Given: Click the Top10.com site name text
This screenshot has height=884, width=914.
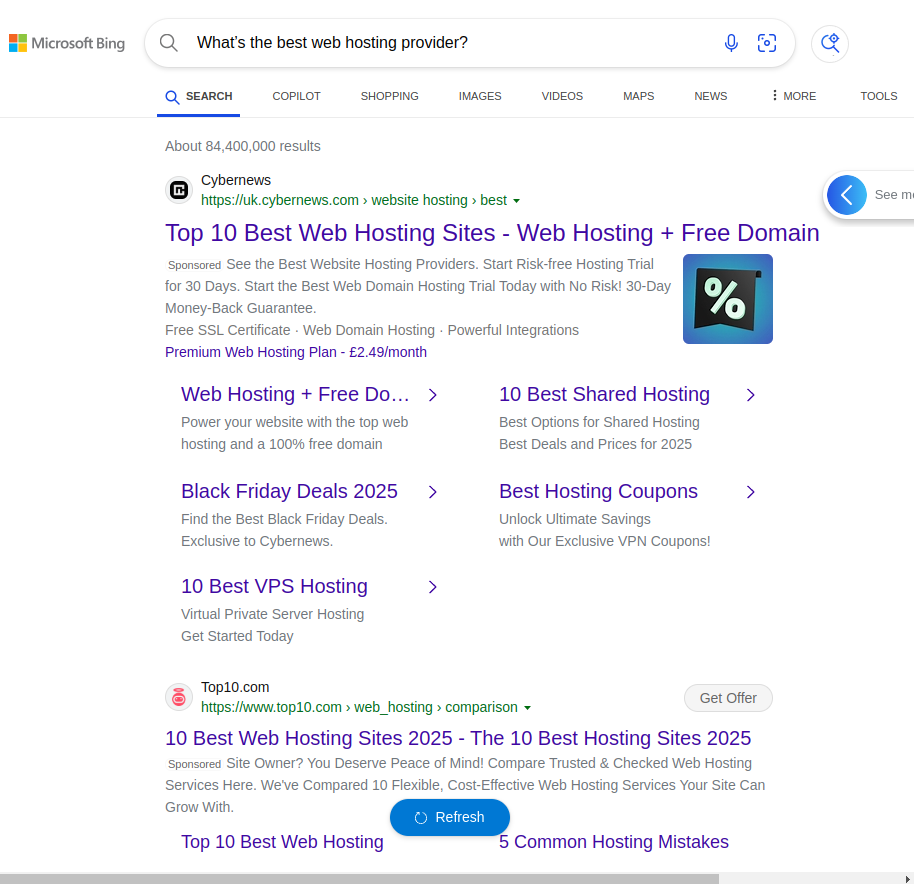Looking at the screenshot, I should 235,687.
